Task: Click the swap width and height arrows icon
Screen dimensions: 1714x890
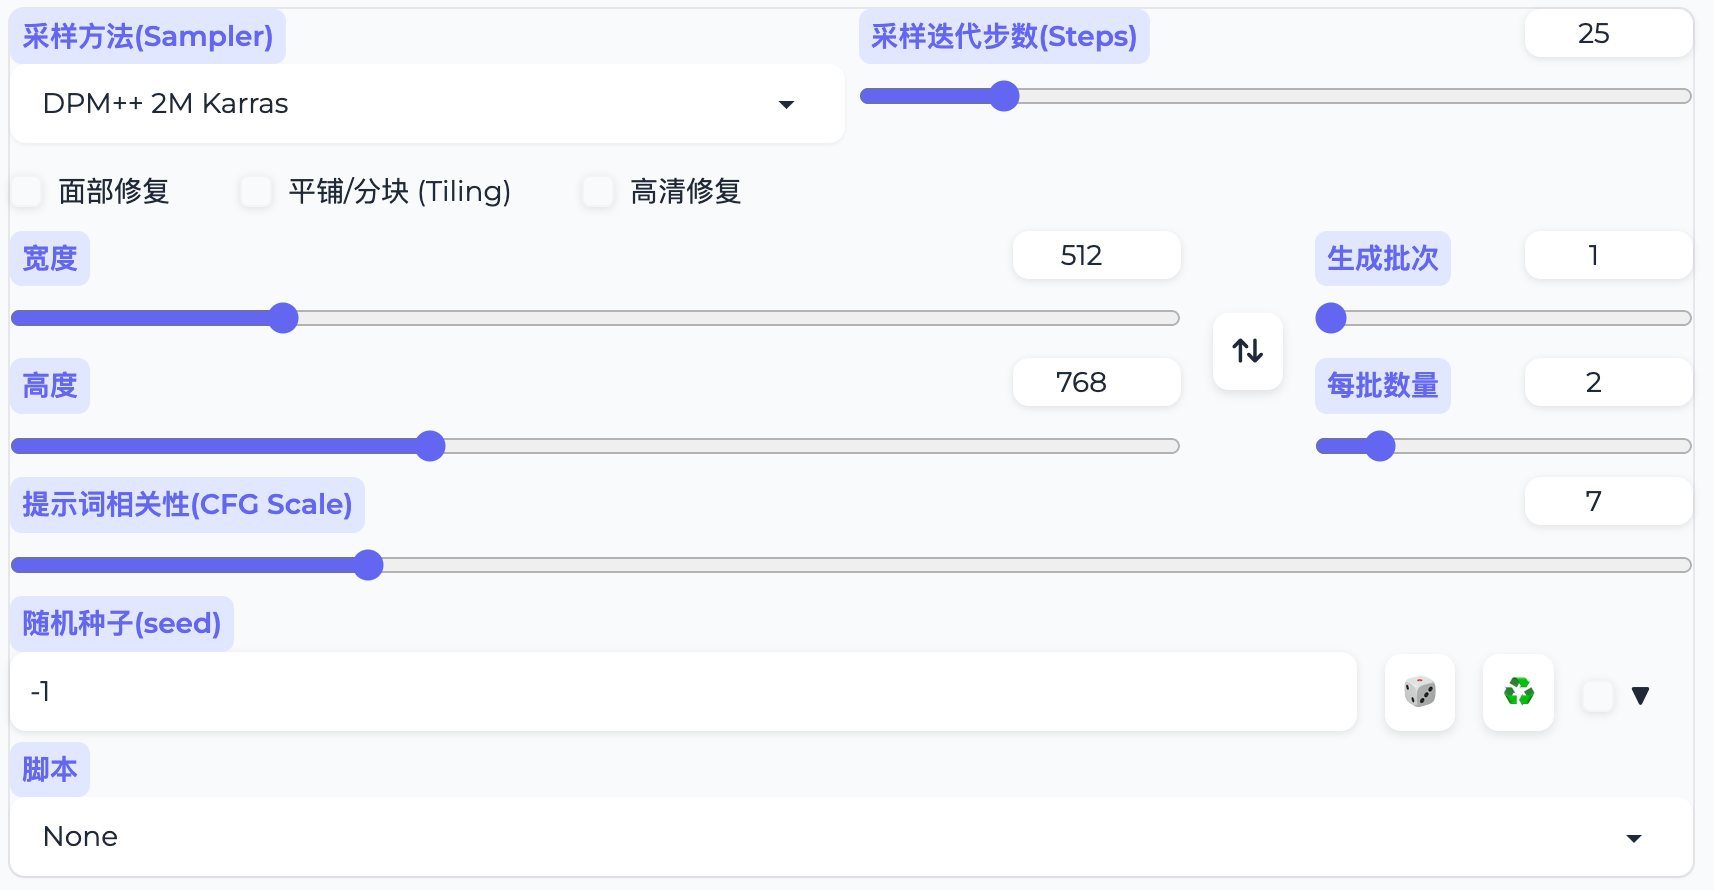Action: (x=1248, y=351)
